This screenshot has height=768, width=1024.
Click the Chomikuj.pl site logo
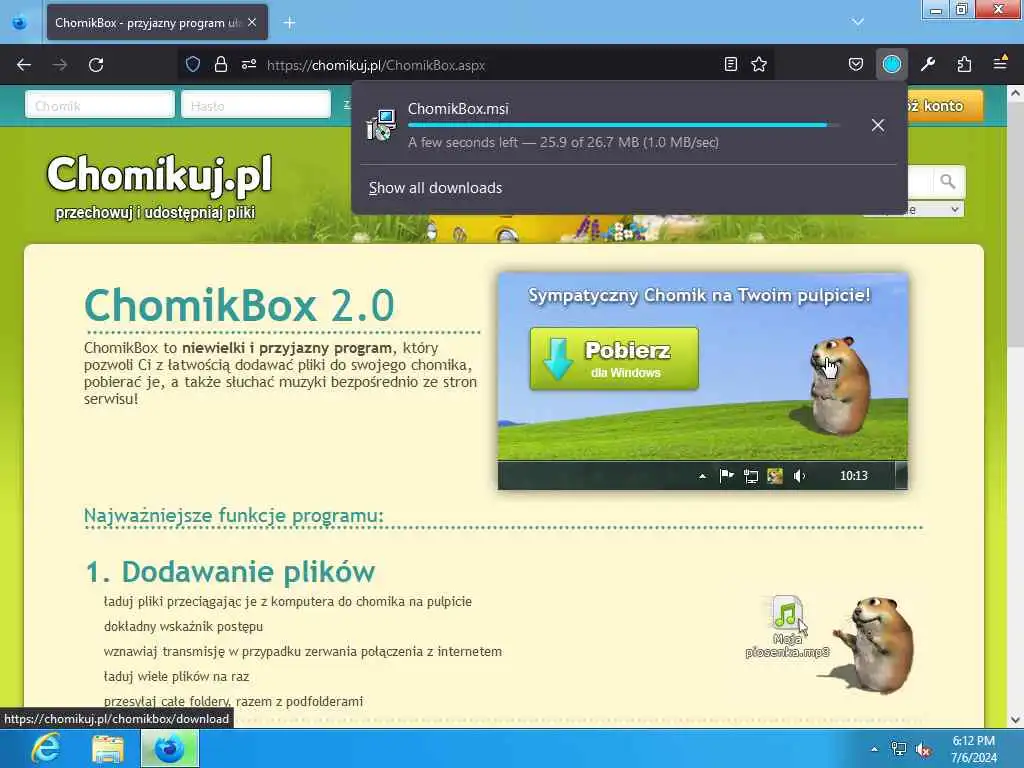pyautogui.click(x=159, y=176)
